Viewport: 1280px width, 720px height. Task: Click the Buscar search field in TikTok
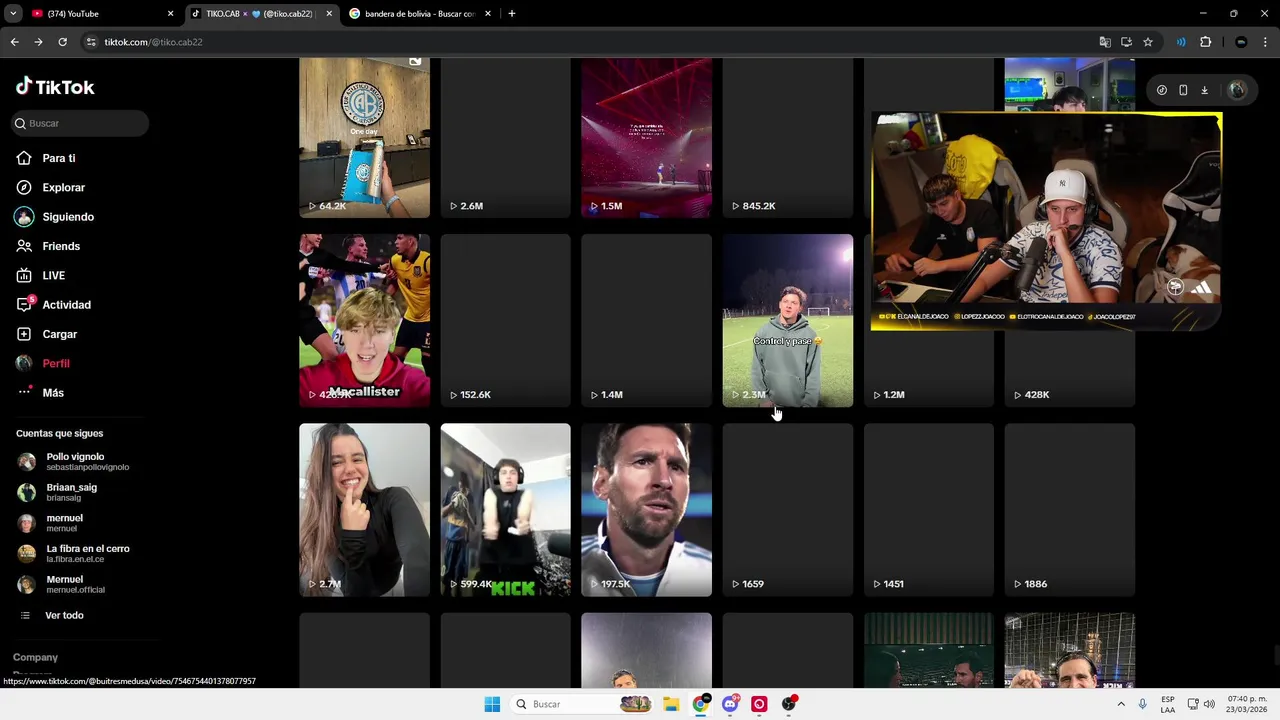81,123
